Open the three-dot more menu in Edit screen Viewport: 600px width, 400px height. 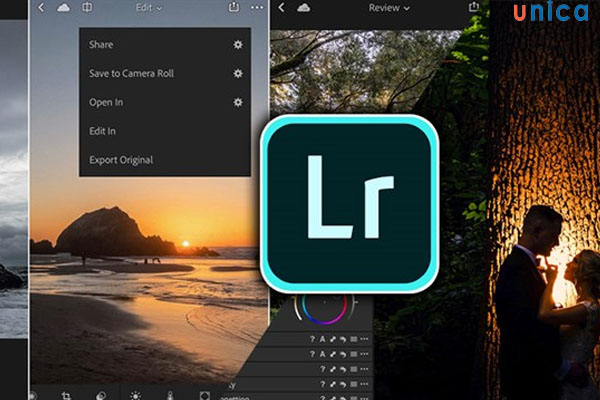(x=257, y=7)
